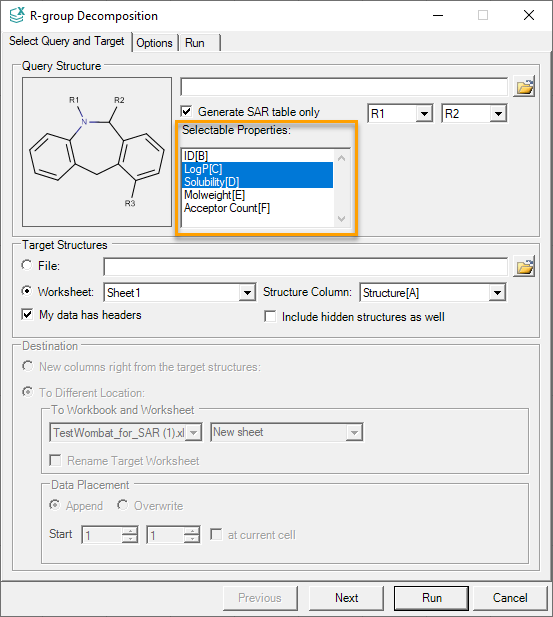Select the Worksheet radio button
The width and height of the screenshot is (553, 617).
[27, 291]
